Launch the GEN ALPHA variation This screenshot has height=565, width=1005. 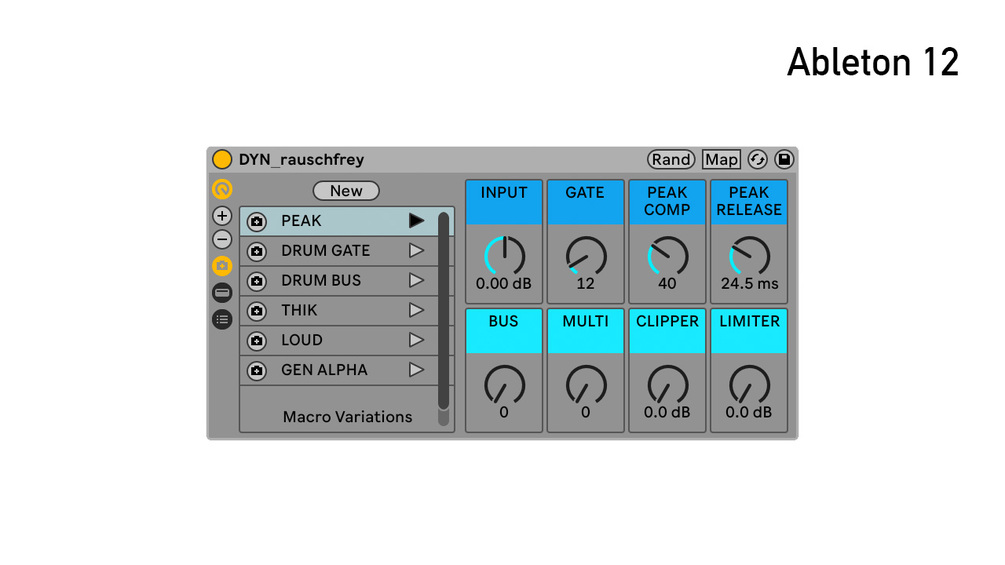pos(417,370)
